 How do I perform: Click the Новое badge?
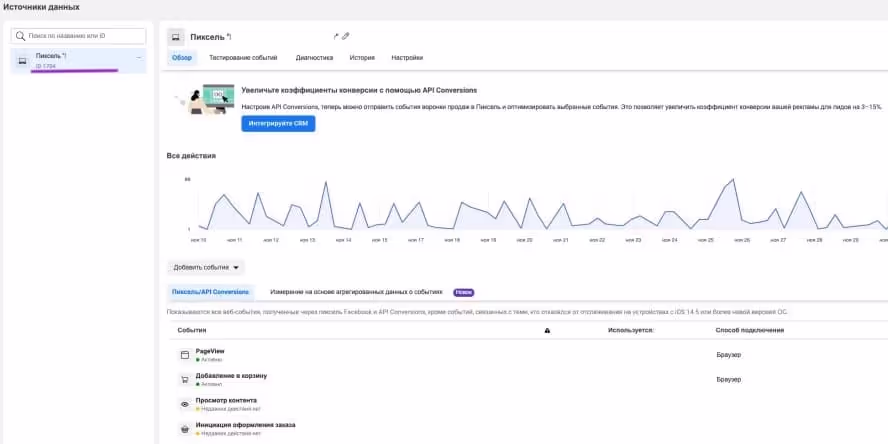pos(463,293)
